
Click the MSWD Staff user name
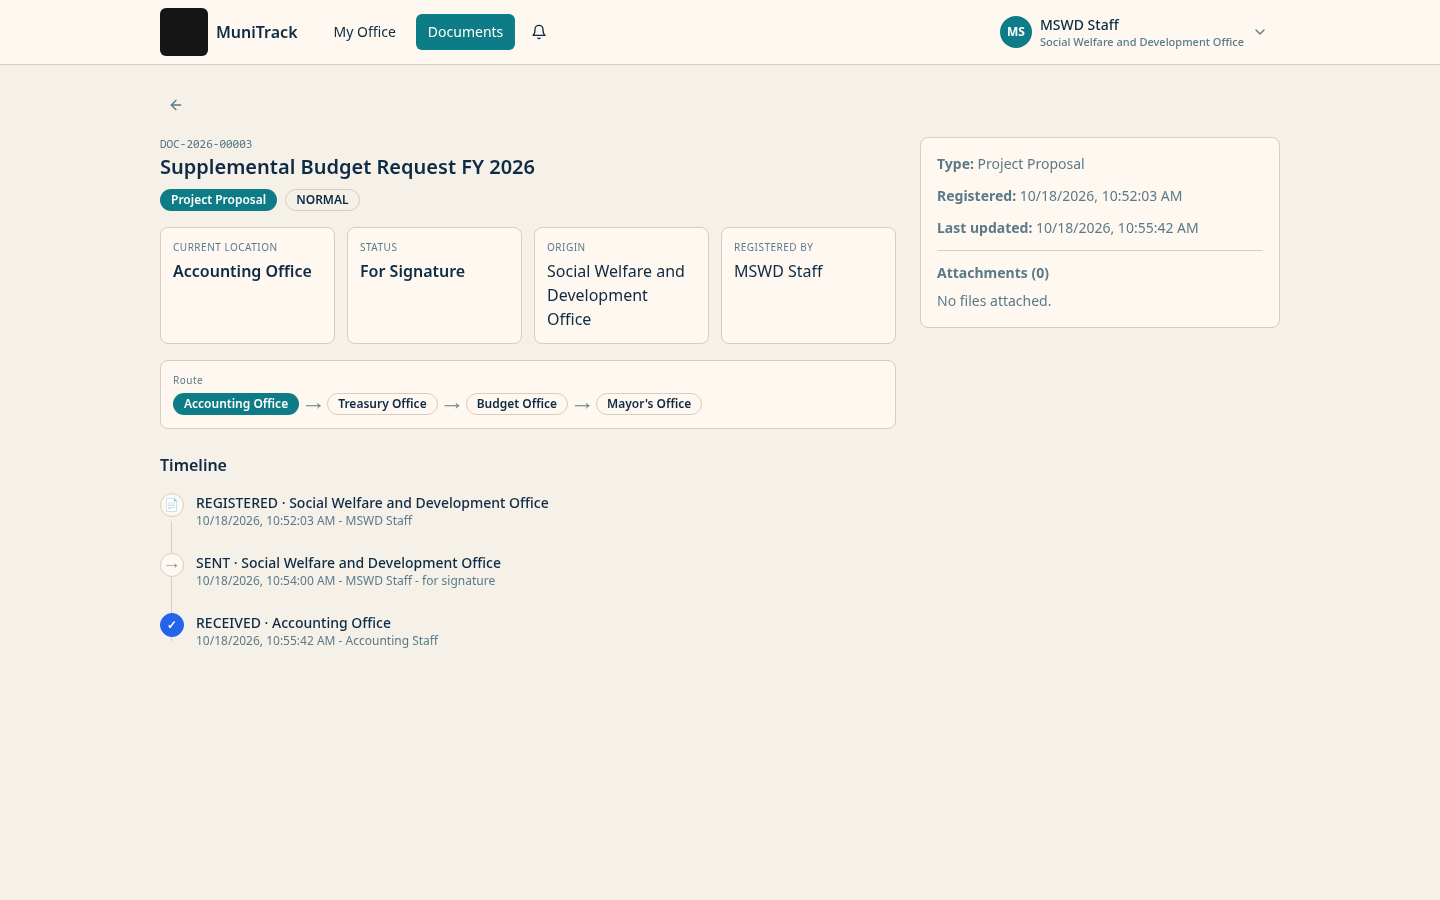1079,25
